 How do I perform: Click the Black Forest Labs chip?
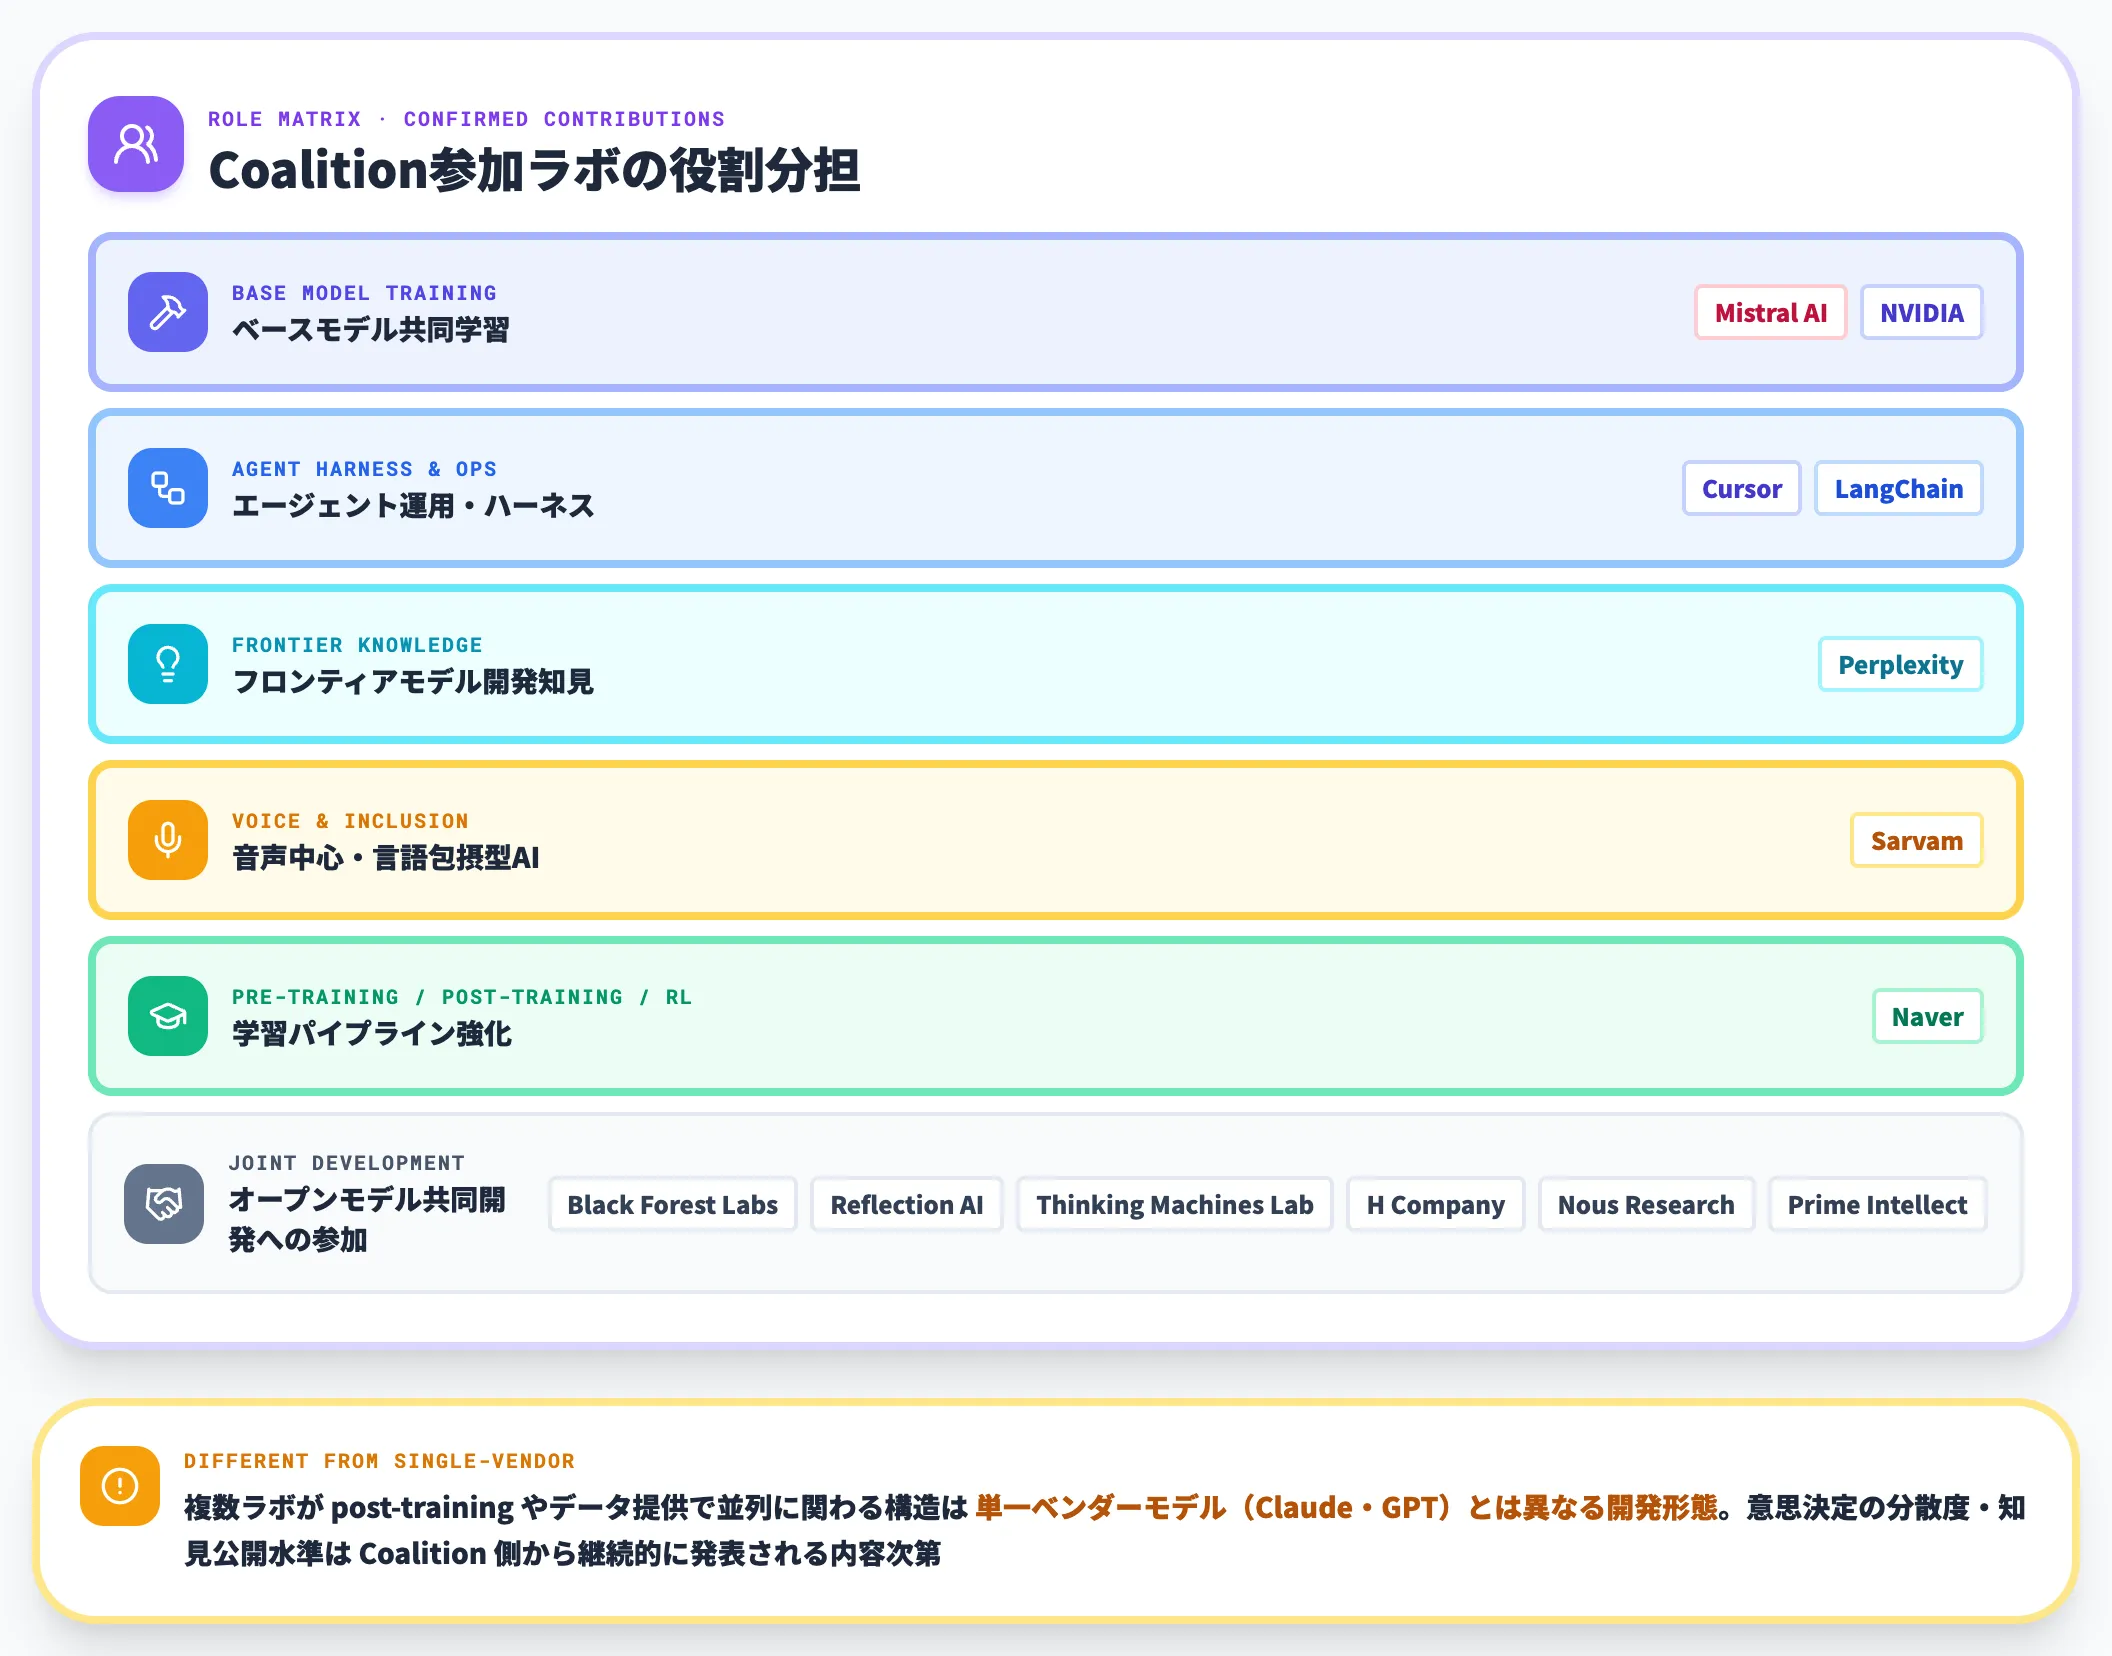pyautogui.click(x=672, y=1205)
